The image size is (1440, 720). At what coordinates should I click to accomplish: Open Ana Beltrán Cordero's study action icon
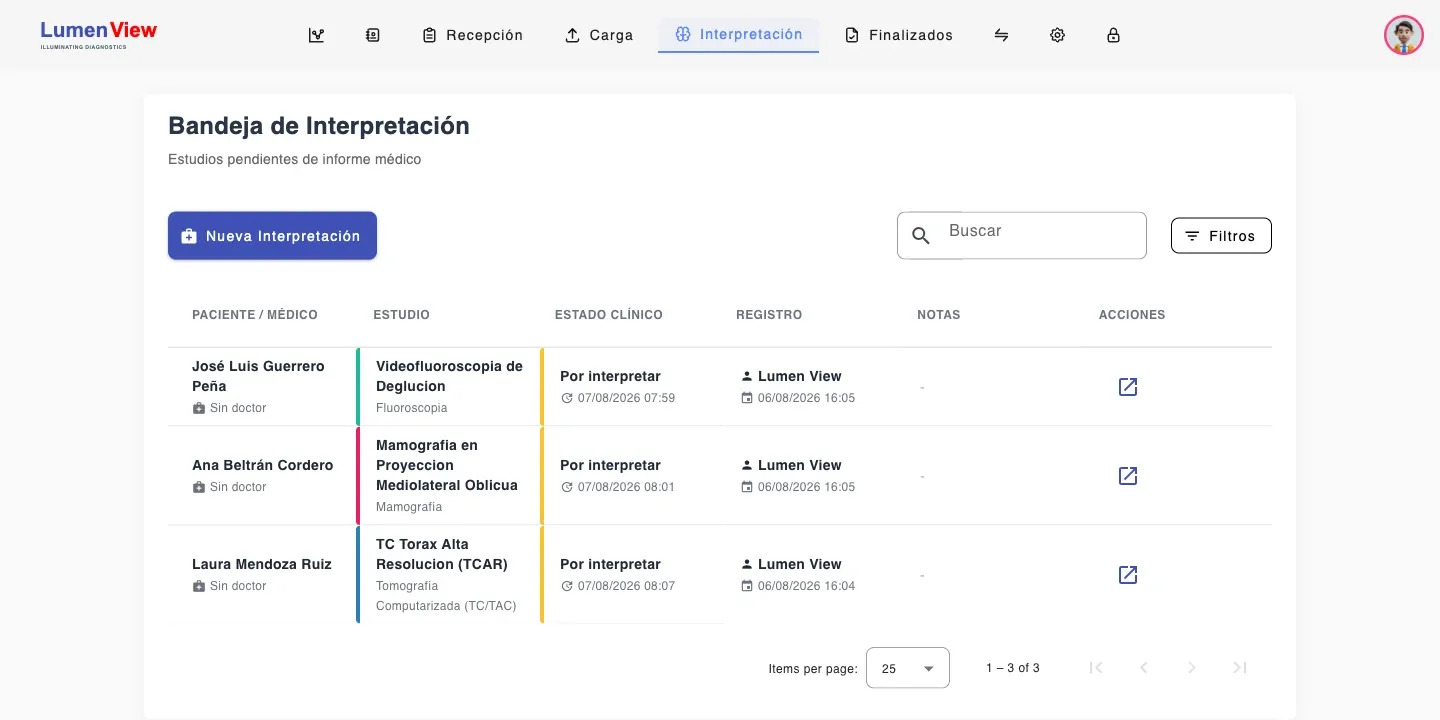pyautogui.click(x=1128, y=476)
